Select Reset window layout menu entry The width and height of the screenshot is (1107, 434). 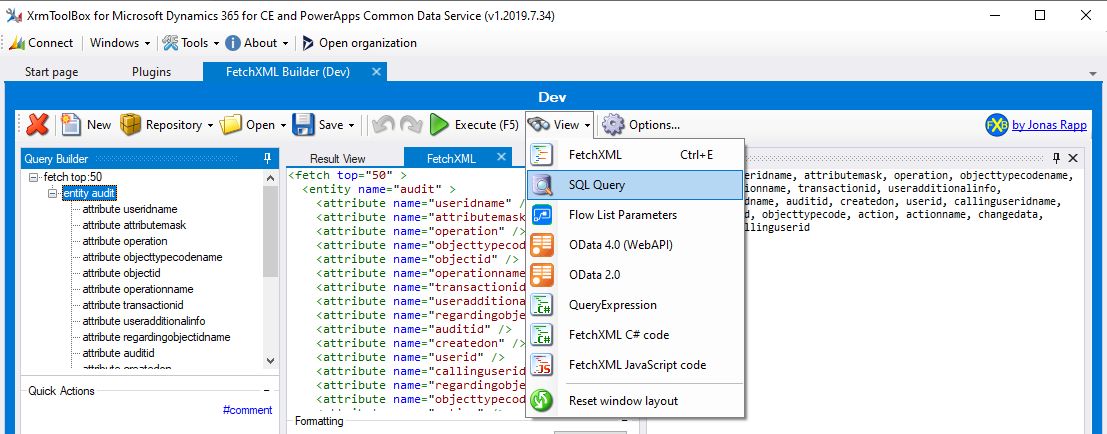pos(635,400)
